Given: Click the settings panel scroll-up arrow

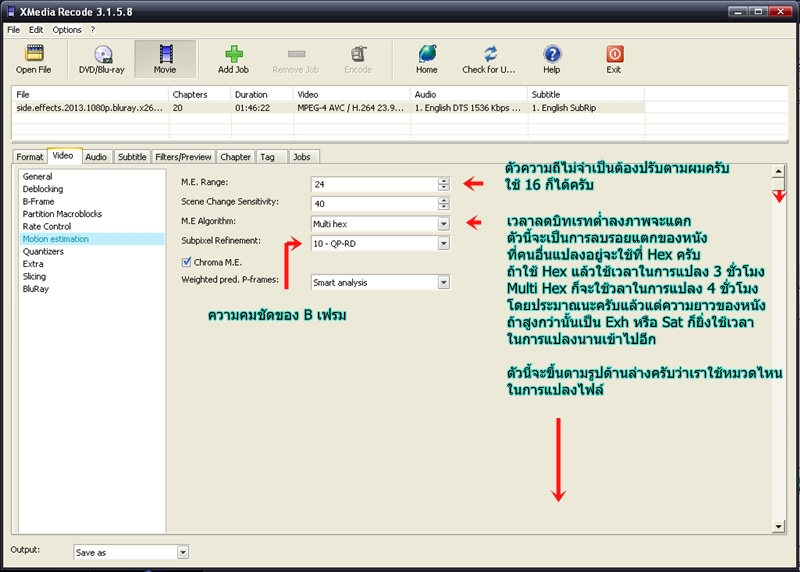Looking at the screenshot, I should (x=779, y=171).
